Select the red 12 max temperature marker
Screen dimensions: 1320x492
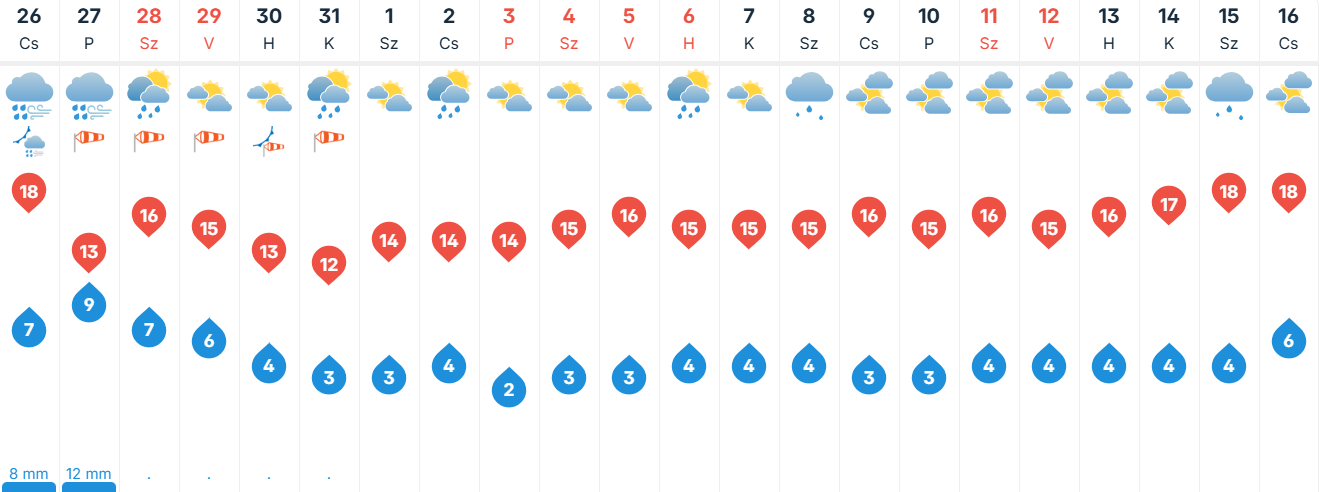(329, 264)
